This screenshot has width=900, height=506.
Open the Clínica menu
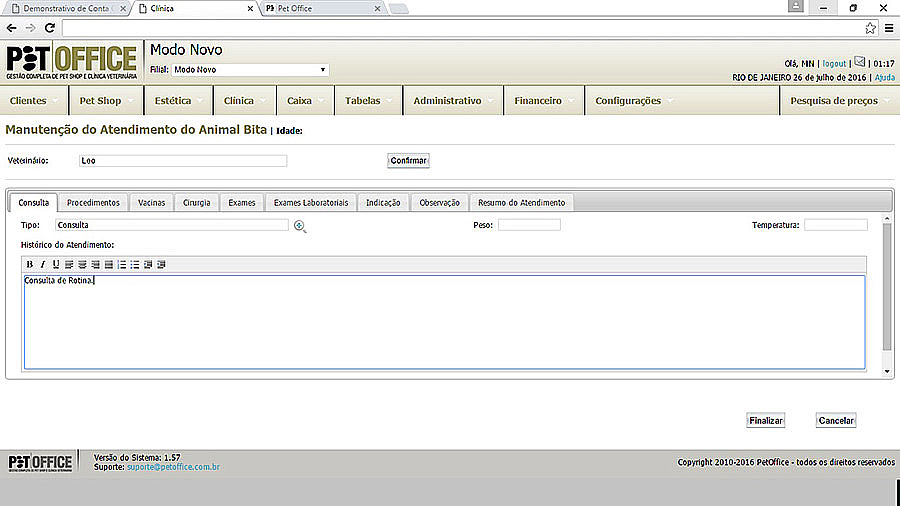[x=239, y=101]
